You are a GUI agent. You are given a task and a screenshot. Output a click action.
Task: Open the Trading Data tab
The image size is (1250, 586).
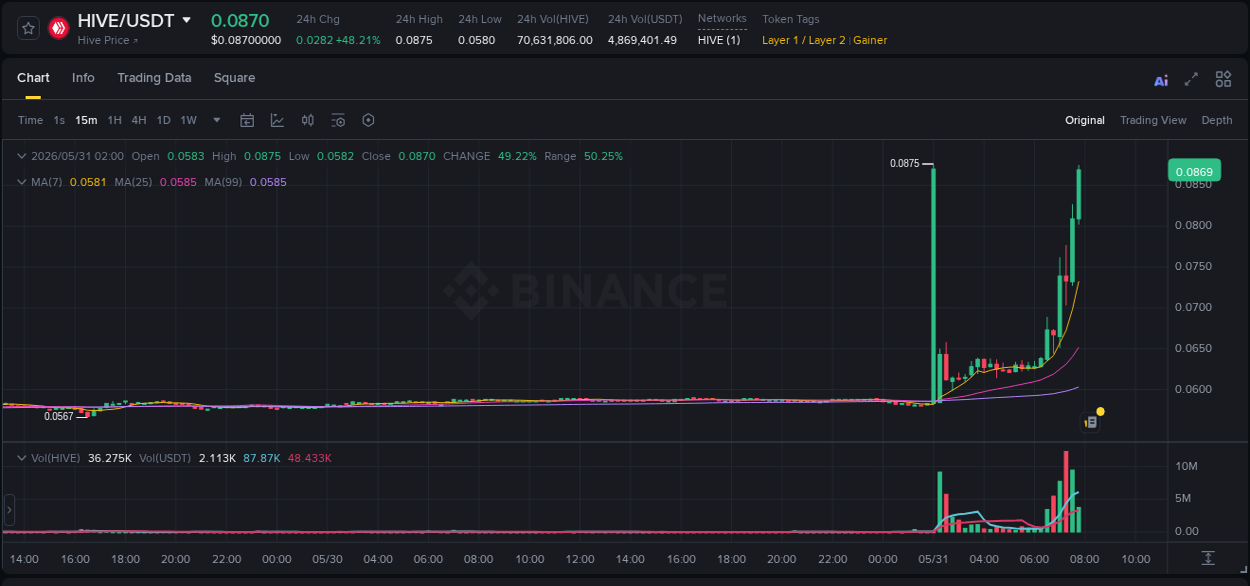(154, 78)
